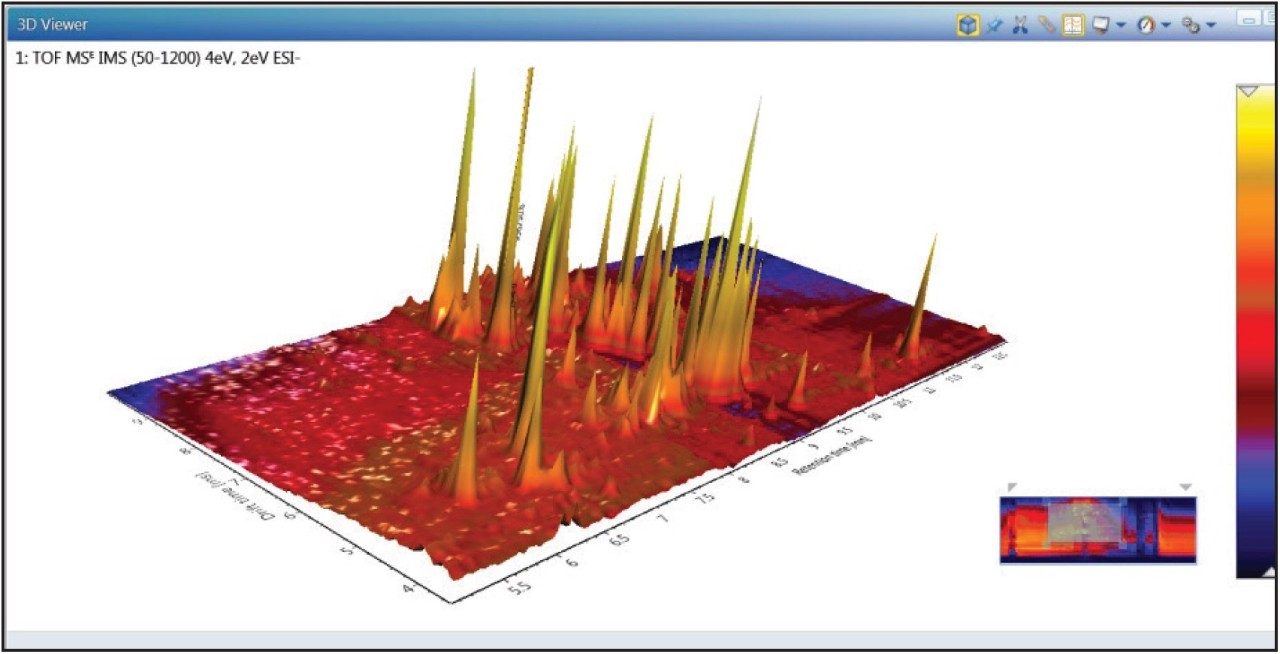Viewport: 1280px width, 654px height.
Task: Expand the gauge icon dropdown arrow
Action: tap(1167, 26)
